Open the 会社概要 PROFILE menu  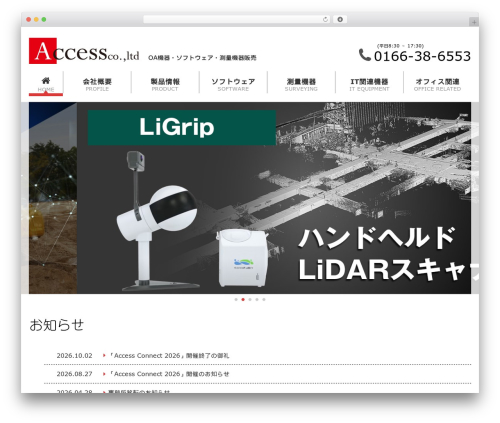point(97,84)
